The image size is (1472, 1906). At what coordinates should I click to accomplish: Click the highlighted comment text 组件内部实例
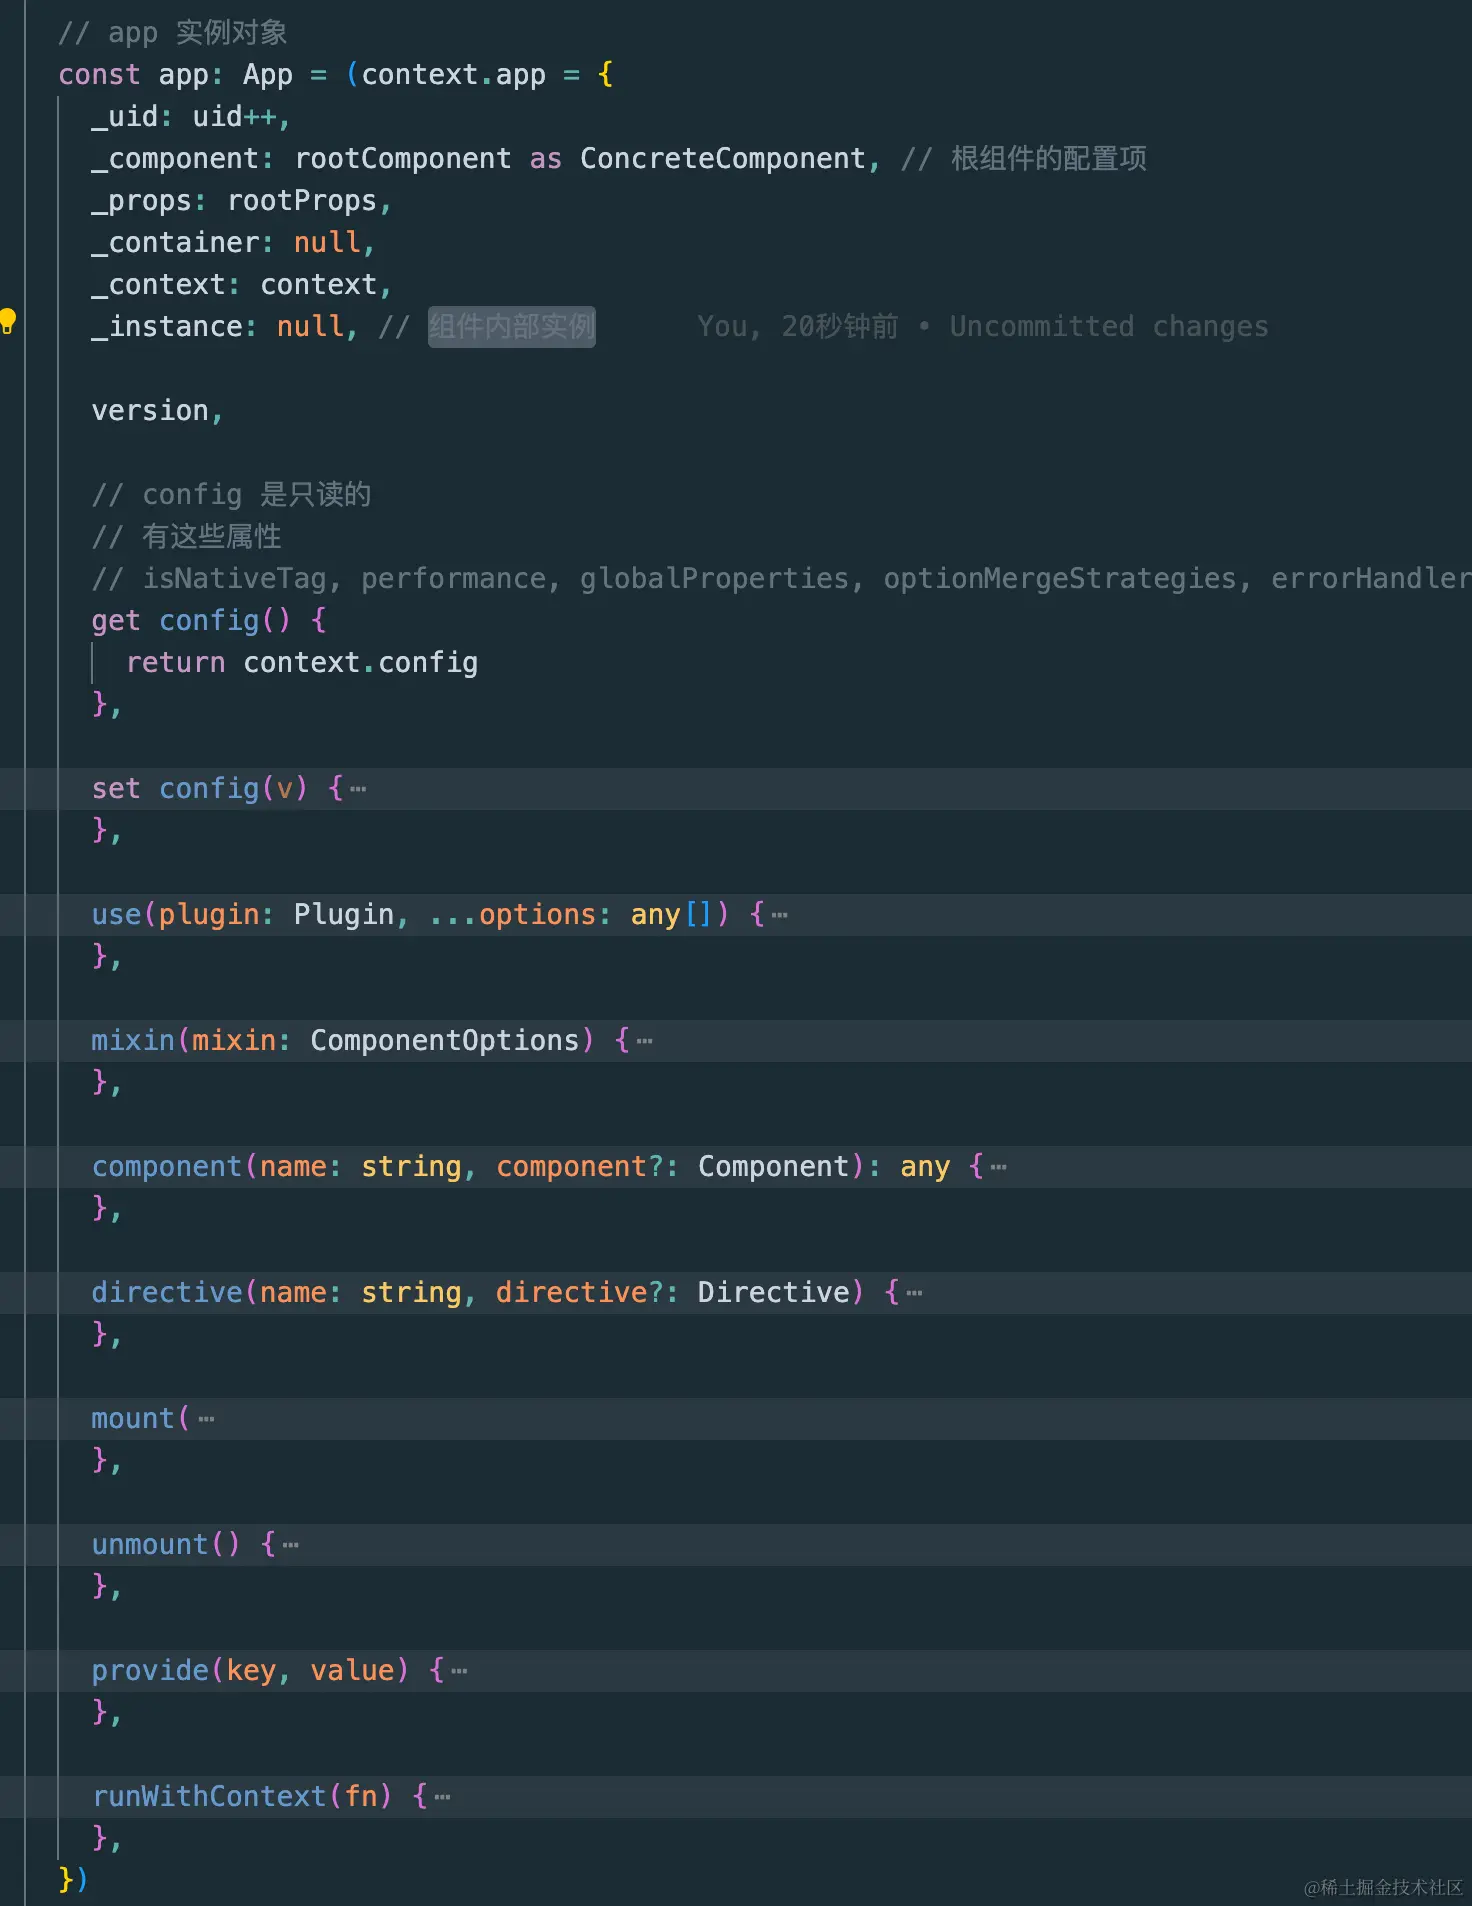[x=512, y=327]
